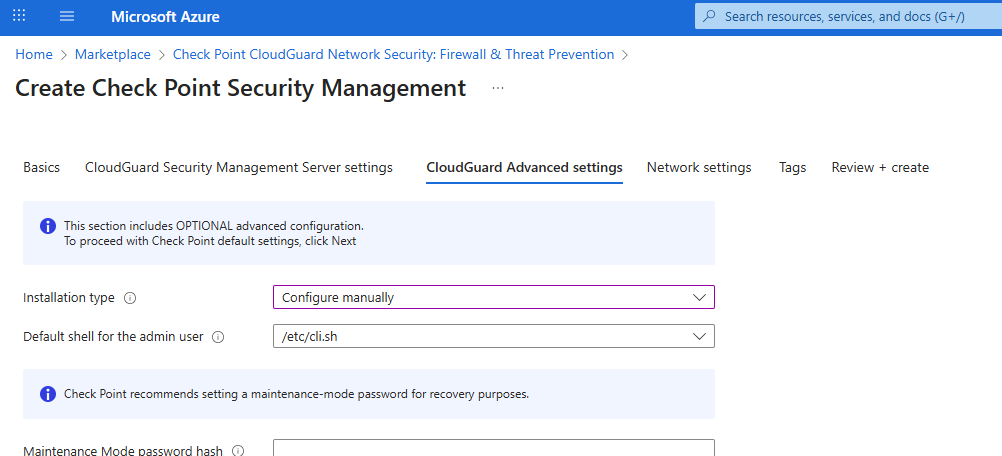The height and width of the screenshot is (456, 1002).
Task: Click the Microsoft Azure title
Action: click(x=165, y=17)
